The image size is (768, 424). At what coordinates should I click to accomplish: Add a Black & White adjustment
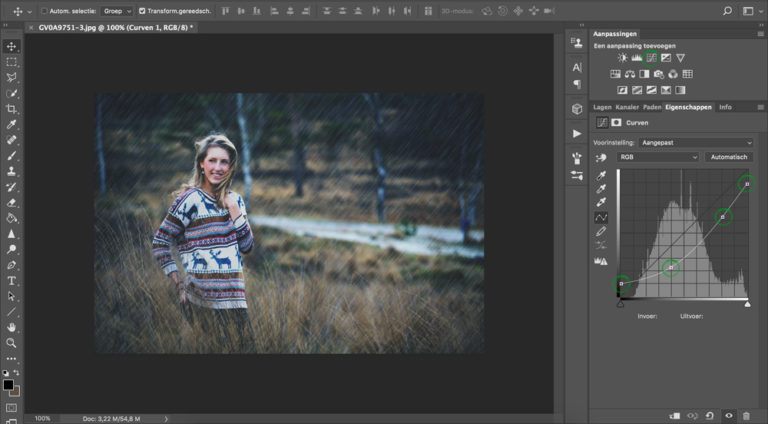coord(644,74)
